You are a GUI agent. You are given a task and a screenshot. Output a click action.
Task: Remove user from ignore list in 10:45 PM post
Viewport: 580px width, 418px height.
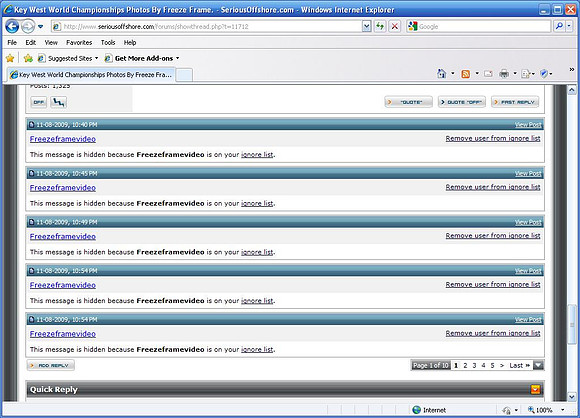click(493, 187)
